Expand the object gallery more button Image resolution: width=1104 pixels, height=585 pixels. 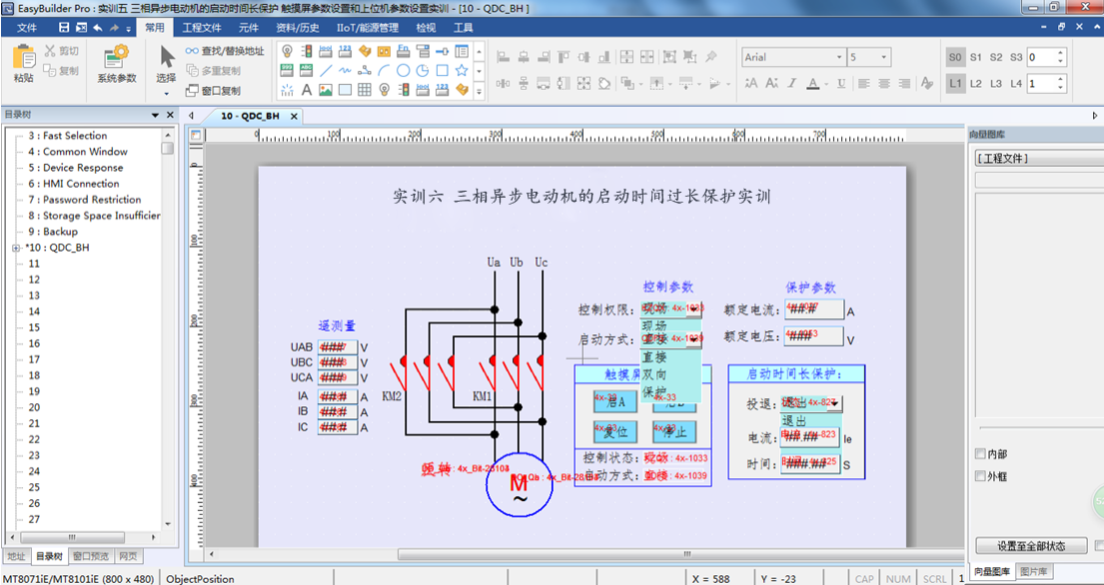(x=479, y=90)
